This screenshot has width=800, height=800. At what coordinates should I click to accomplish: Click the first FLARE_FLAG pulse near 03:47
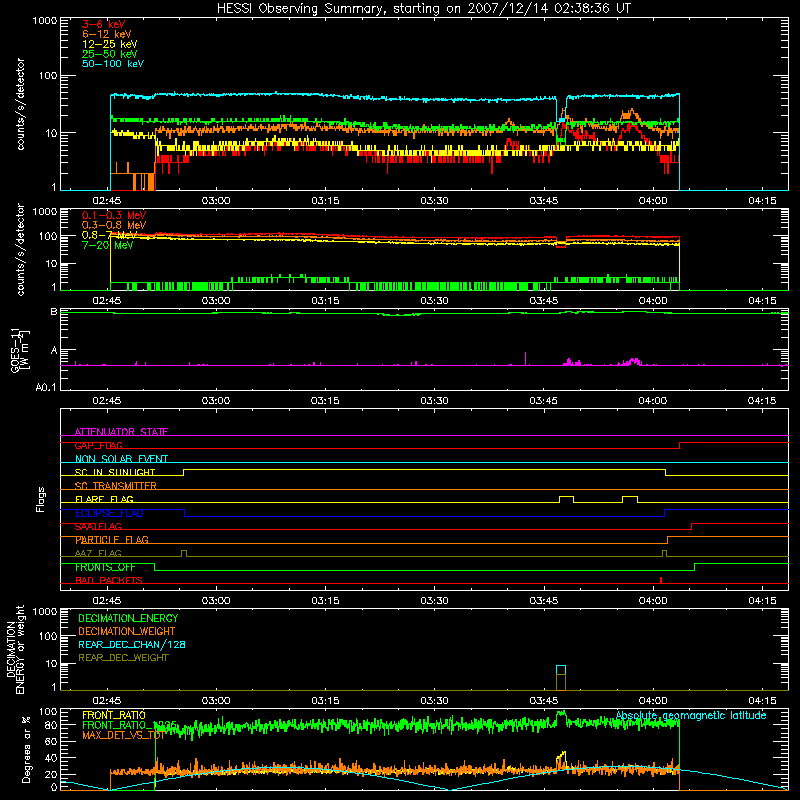pos(566,499)
